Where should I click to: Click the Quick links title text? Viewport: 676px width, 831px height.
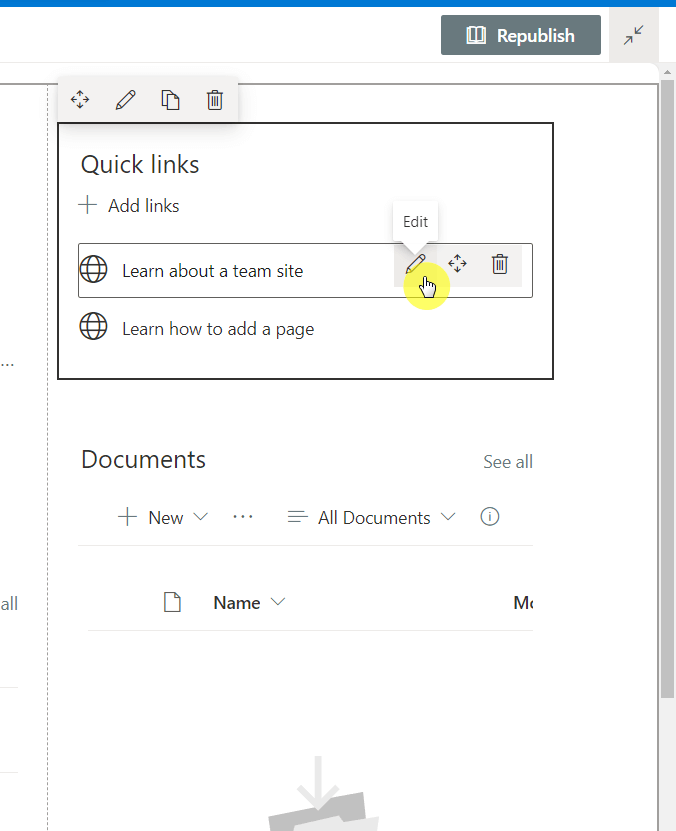tap(140, 164)
